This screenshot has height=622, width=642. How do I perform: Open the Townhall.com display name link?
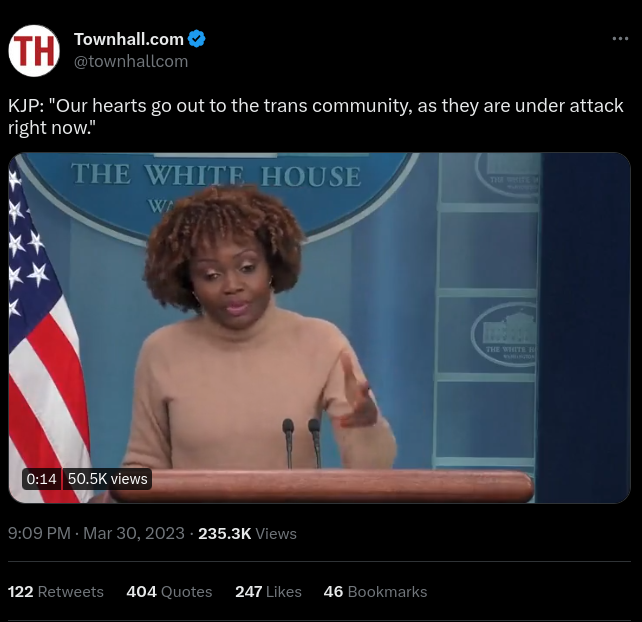pyautogui.click(x=129, y=39)
